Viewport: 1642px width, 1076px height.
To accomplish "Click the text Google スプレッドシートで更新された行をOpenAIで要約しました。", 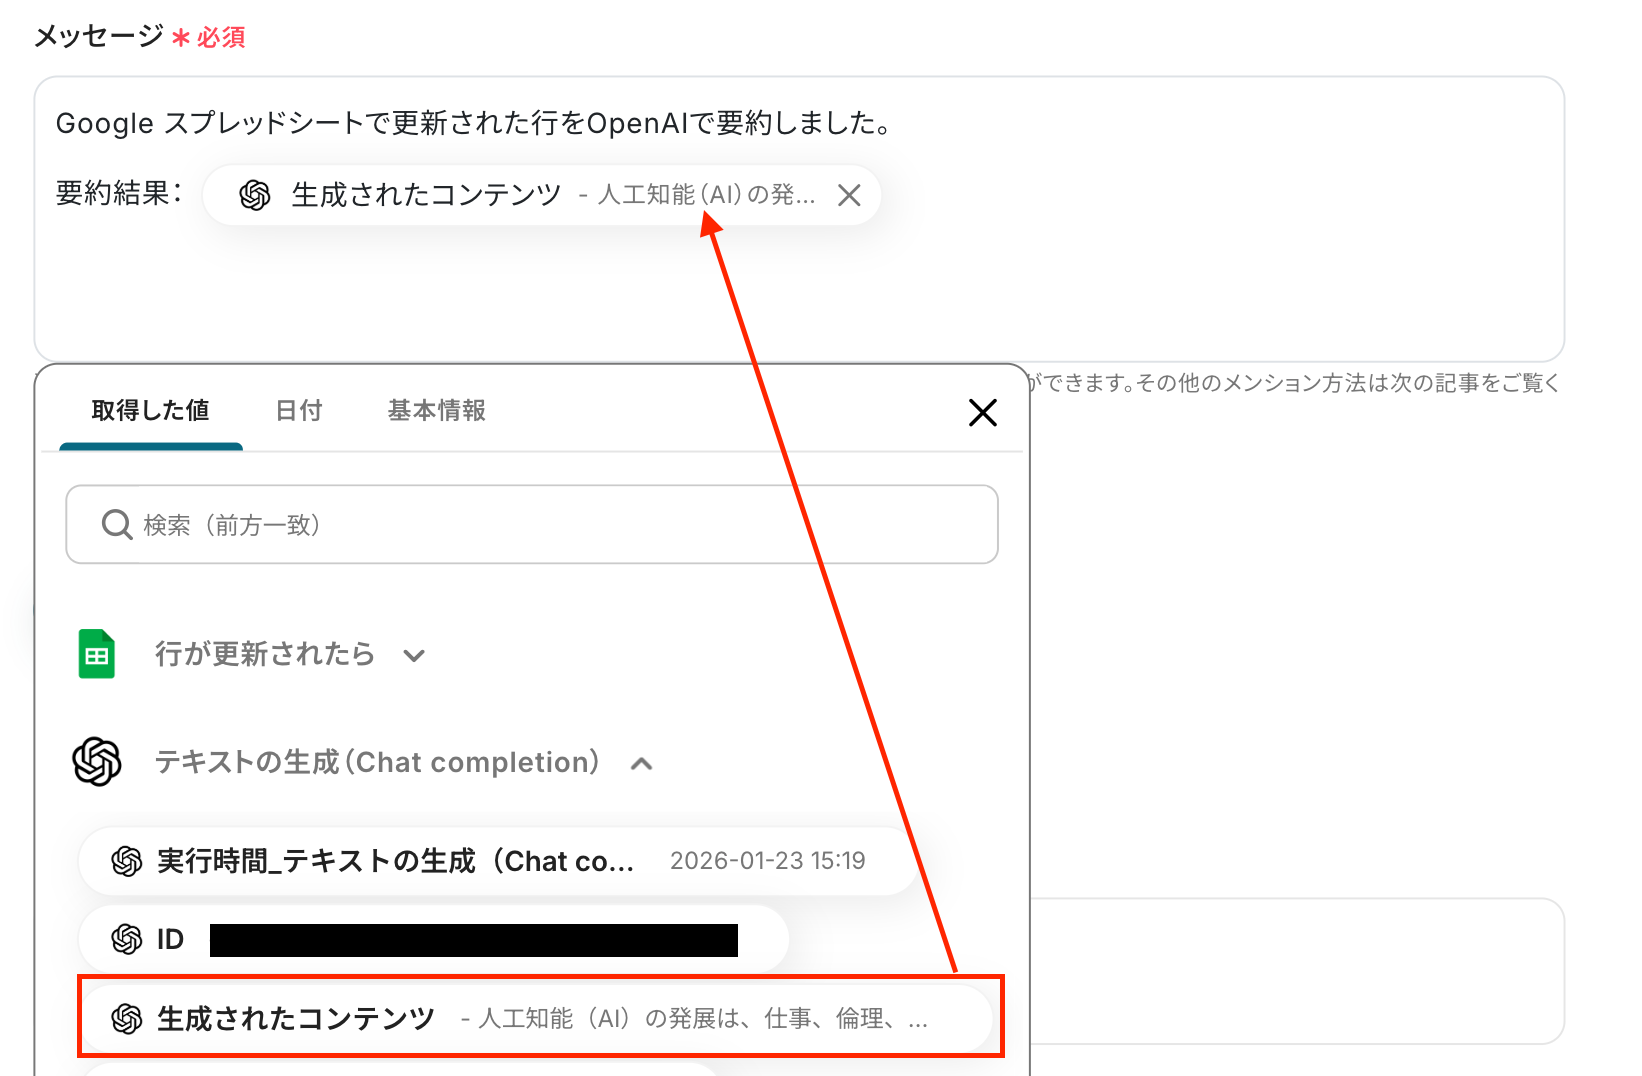I will point(473,123).
